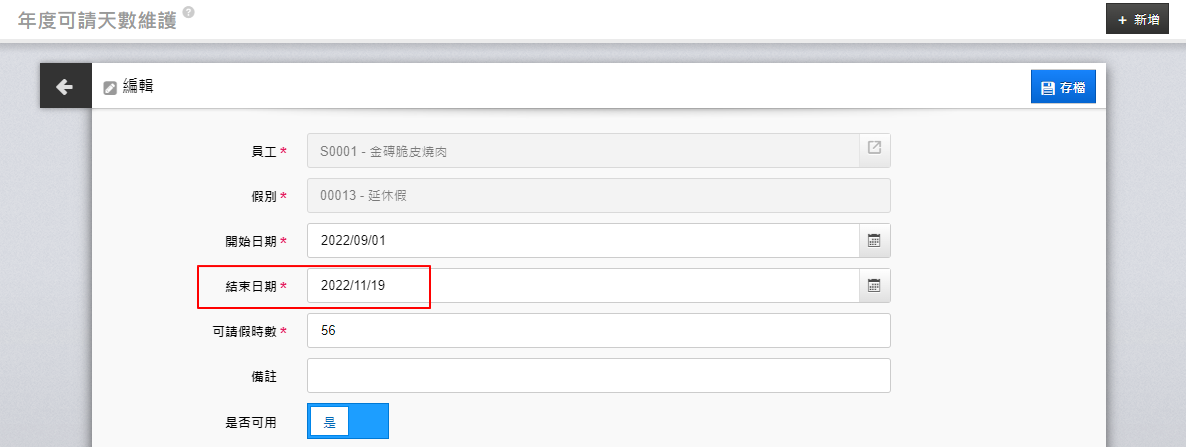Viewport: 1186px width, 447px height.
Task: Click the help icon beside the page title
Action: [189, 12]
